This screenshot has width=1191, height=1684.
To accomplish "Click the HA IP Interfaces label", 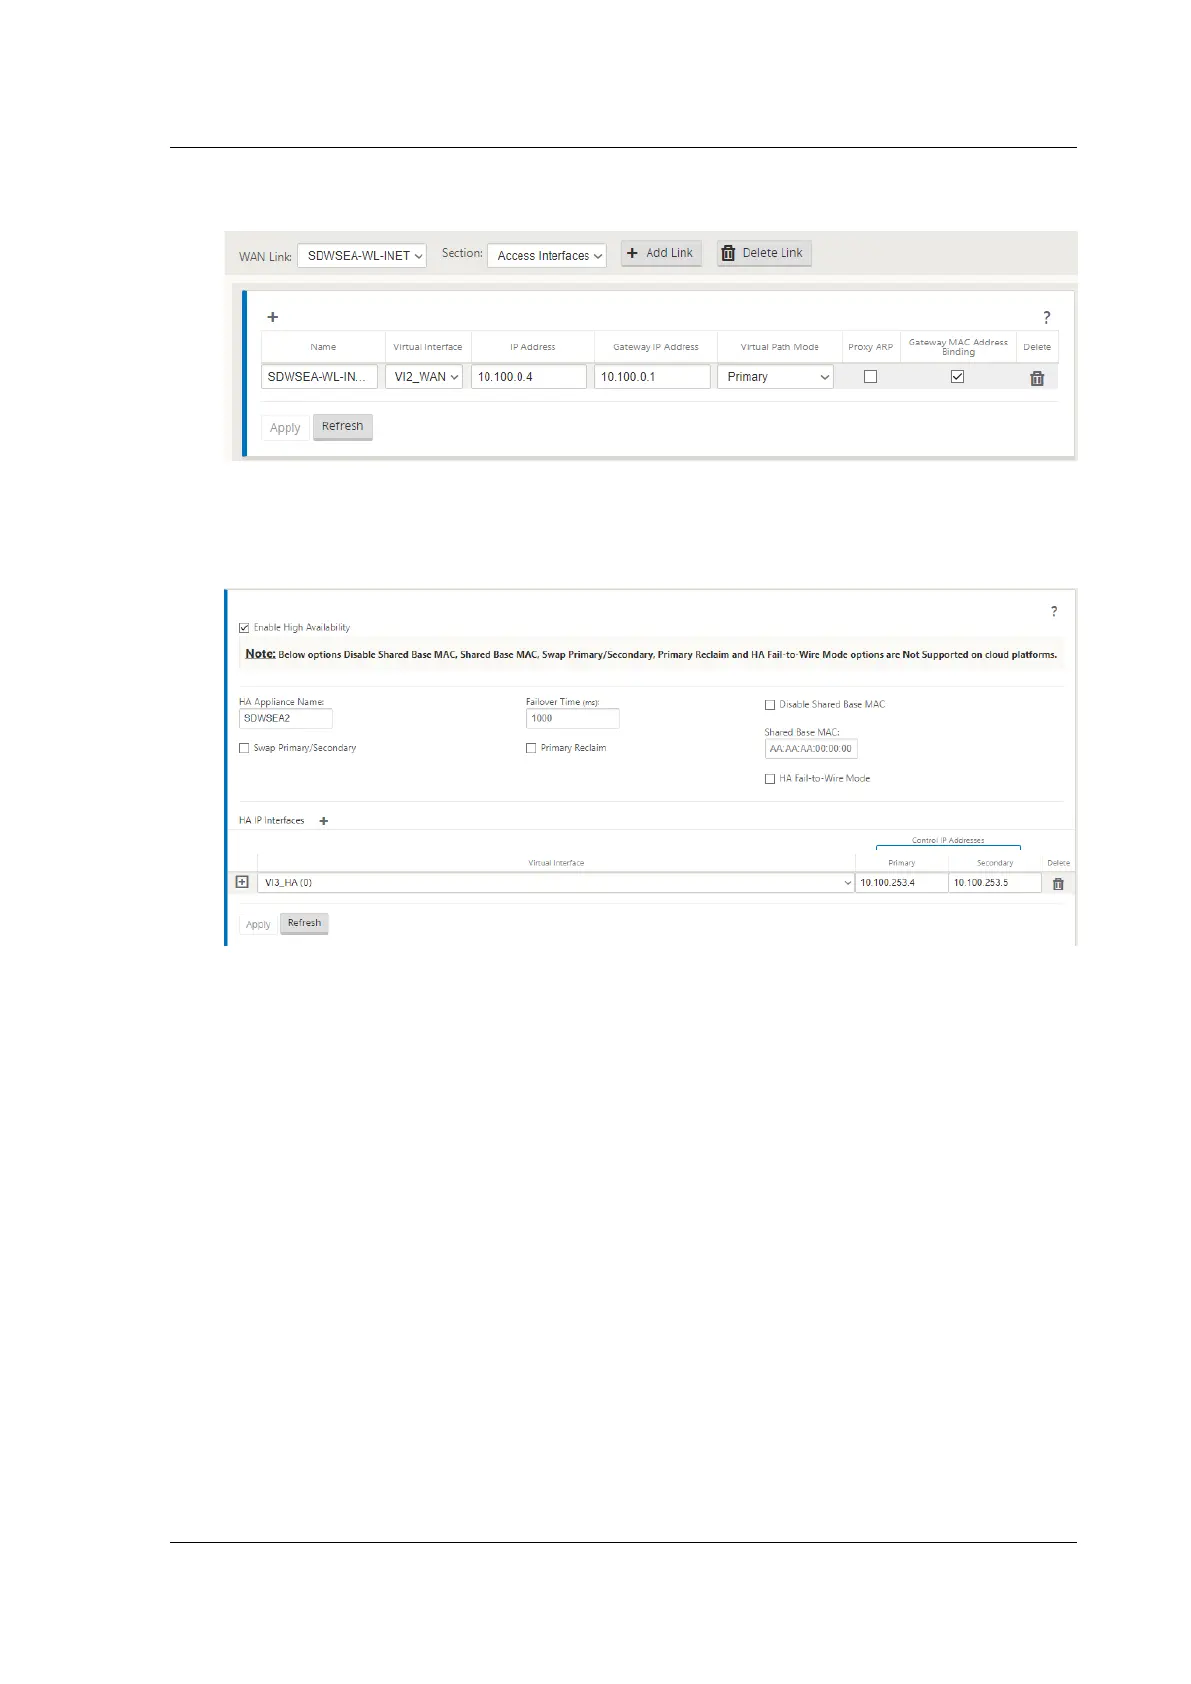I will coord(272,821).
